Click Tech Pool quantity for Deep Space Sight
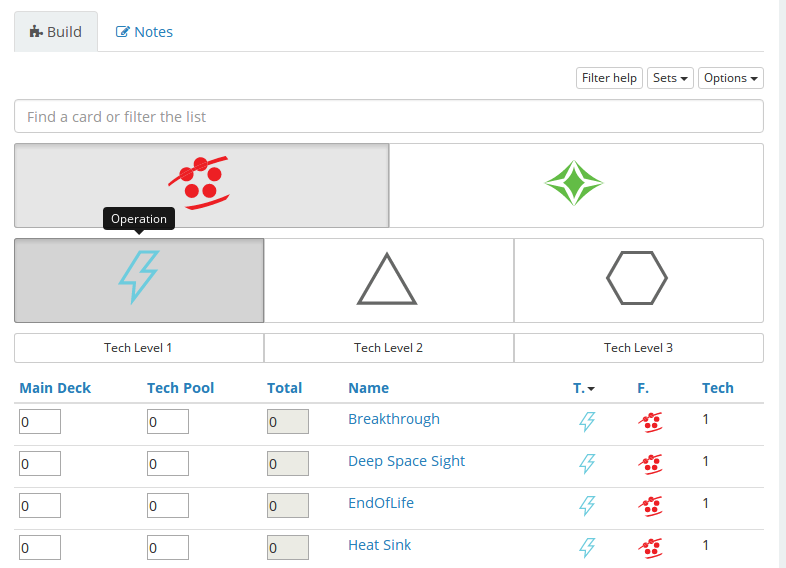Image resolution: width=786 pixels, height=568 pixels. pyautogui.click(x=168, y=464)
